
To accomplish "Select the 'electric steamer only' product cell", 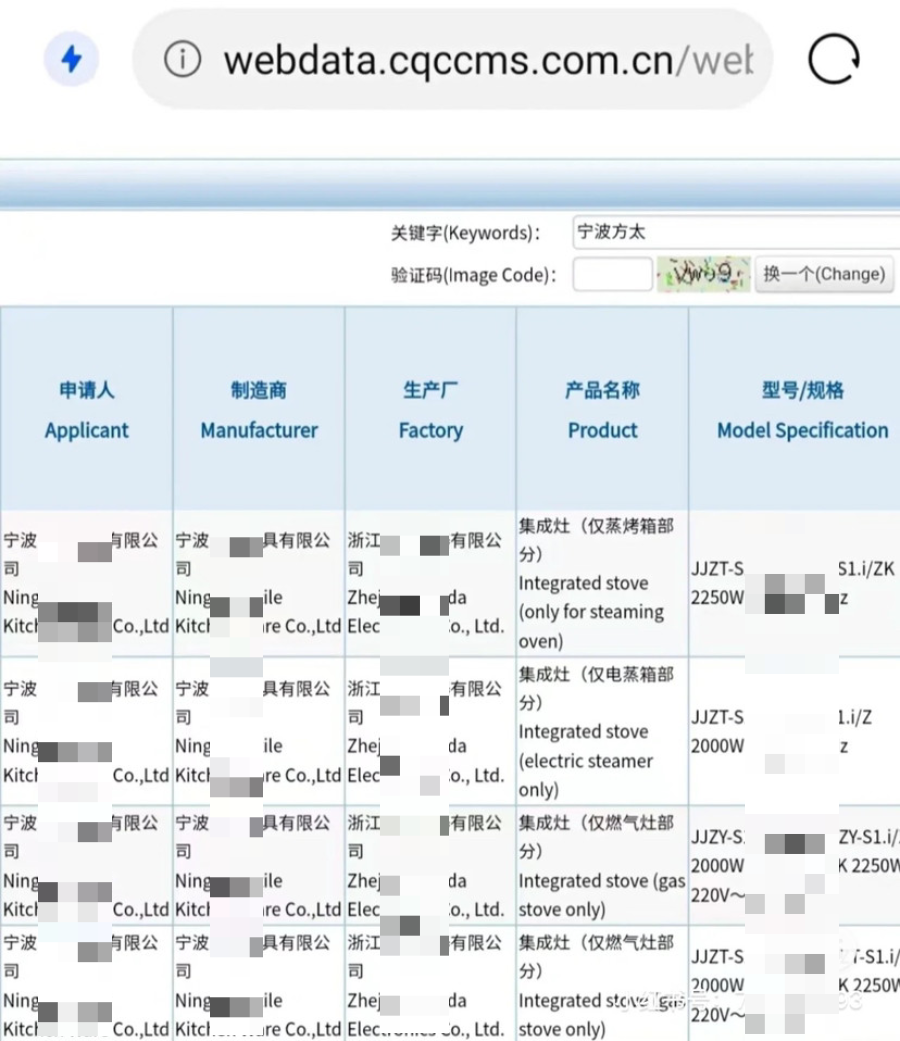I will [603, 732].
